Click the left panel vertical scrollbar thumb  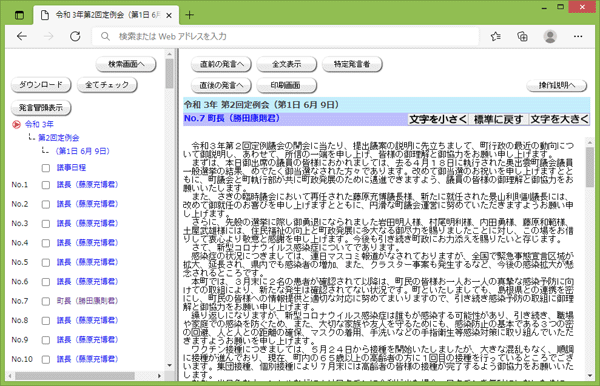(170, 73)
